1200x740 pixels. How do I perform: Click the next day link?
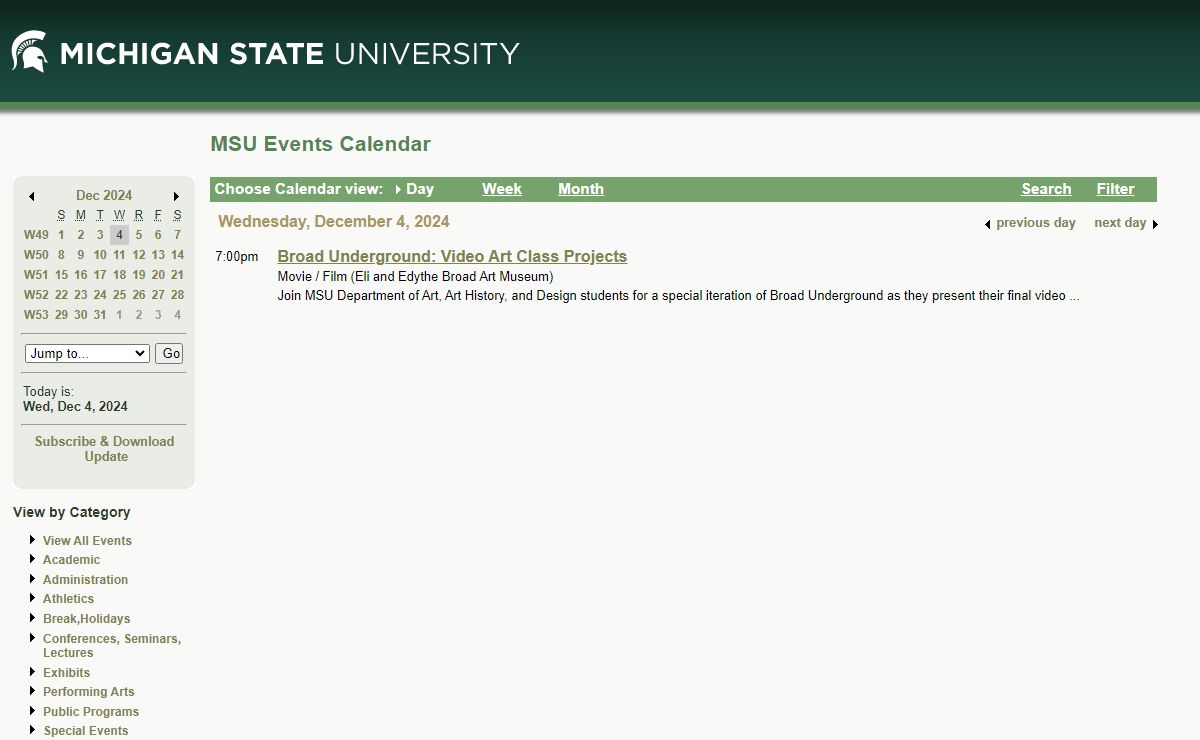pos(1120,223)
